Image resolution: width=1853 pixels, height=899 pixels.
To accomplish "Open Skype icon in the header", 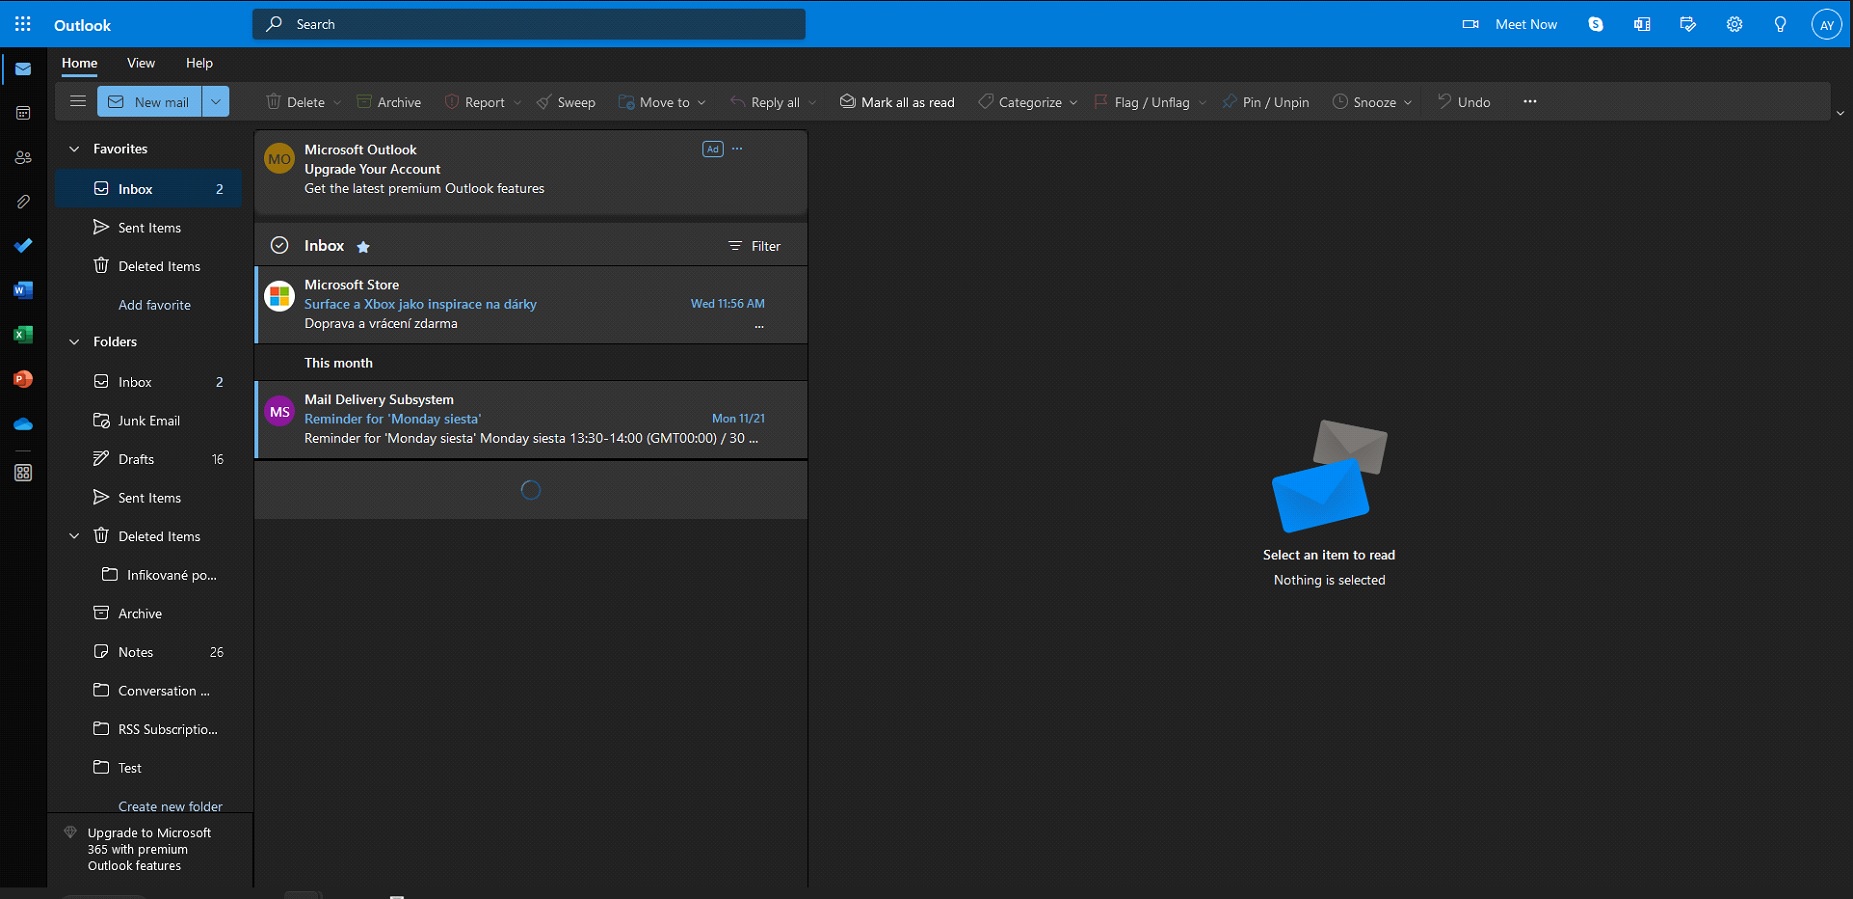I will pos(1596,24).
